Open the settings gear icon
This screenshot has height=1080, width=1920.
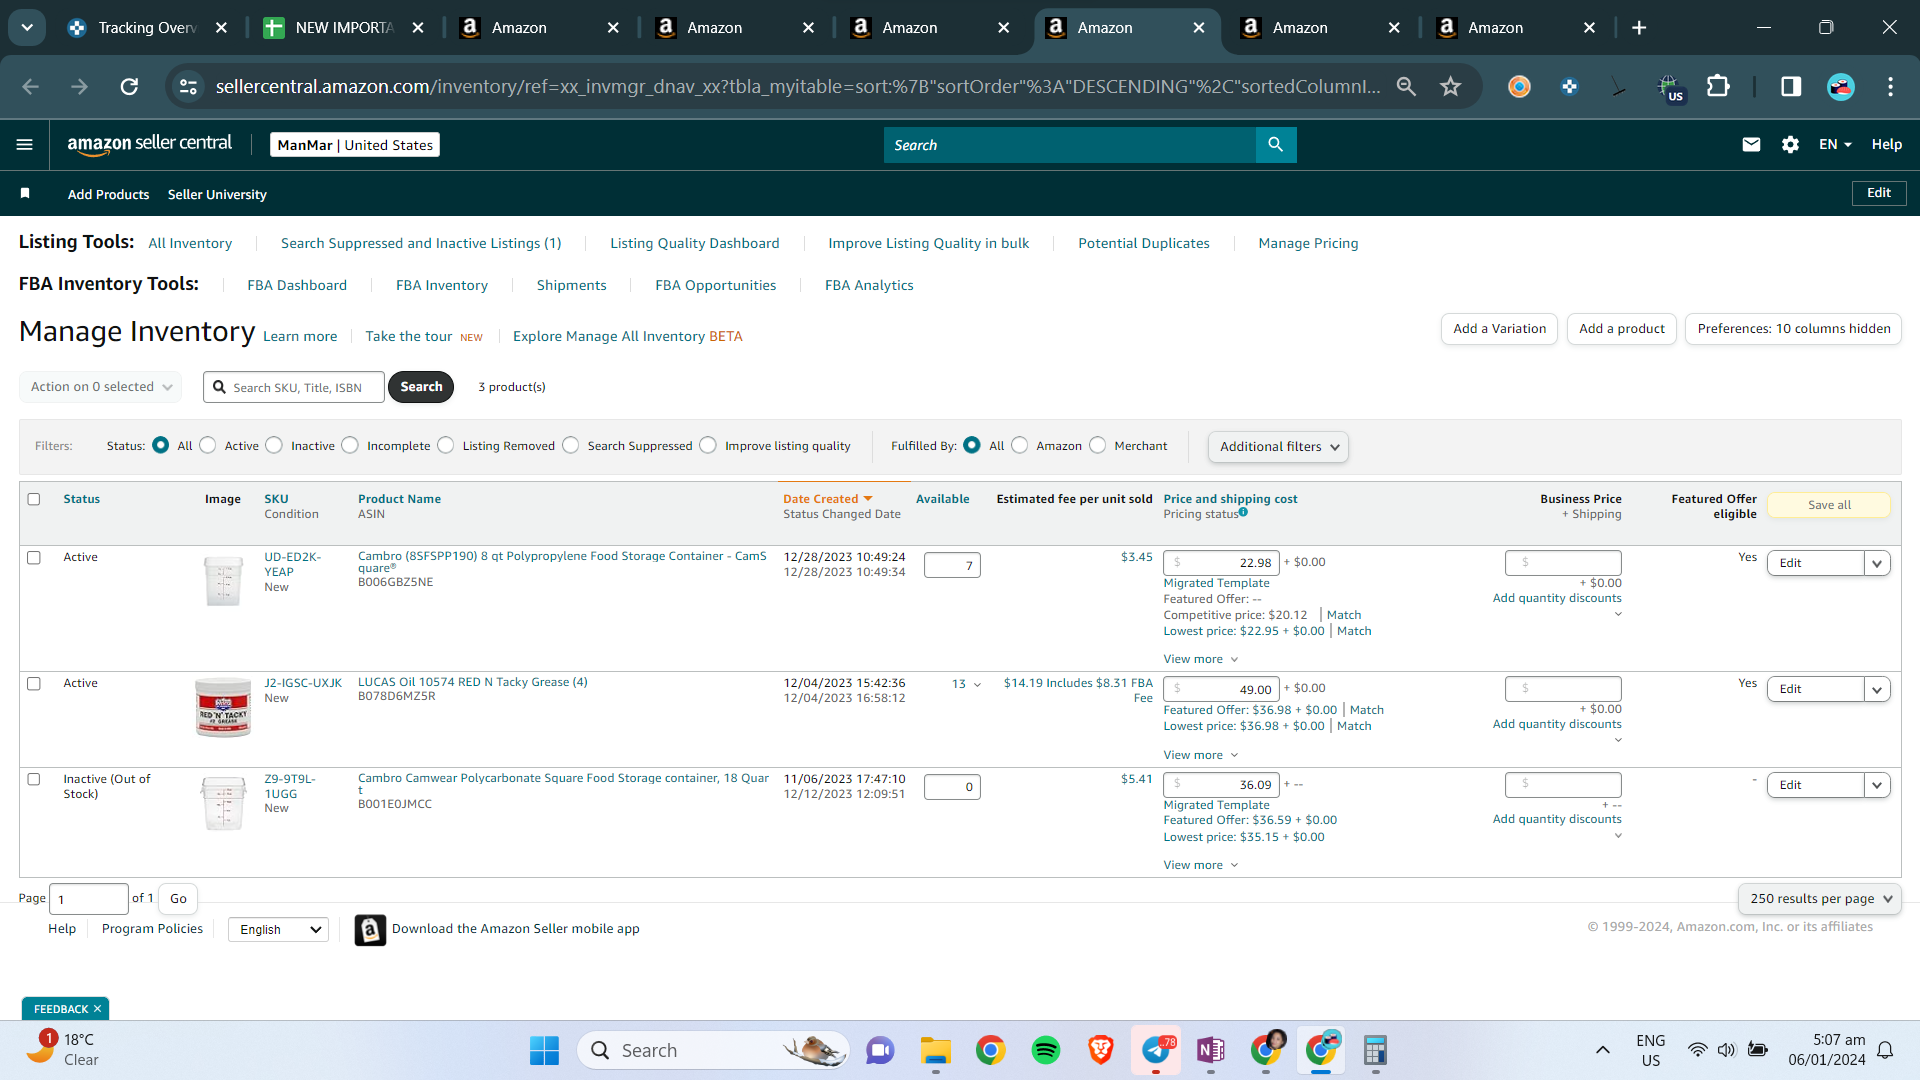point(1790,145)
